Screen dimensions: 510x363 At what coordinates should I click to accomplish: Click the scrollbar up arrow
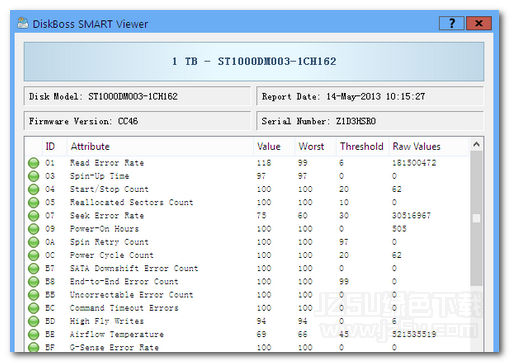(476, 144)
